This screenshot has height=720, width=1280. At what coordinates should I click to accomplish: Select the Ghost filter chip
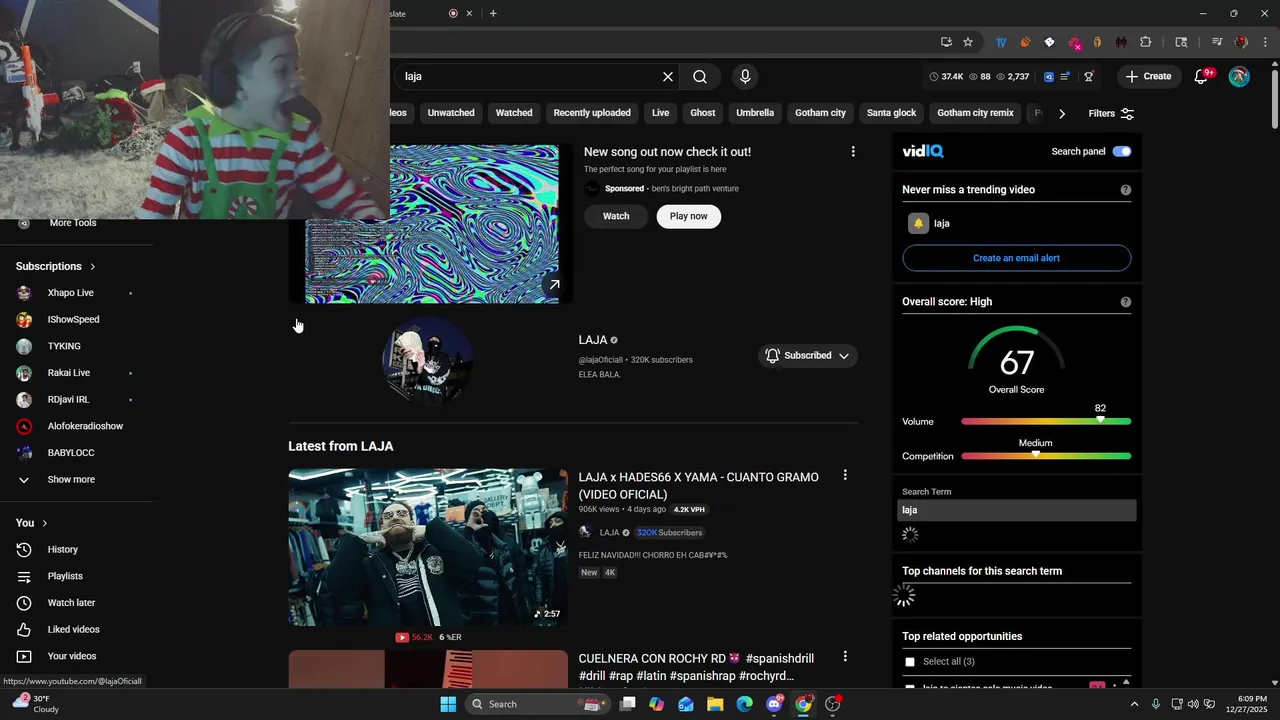tap(703, 113)
